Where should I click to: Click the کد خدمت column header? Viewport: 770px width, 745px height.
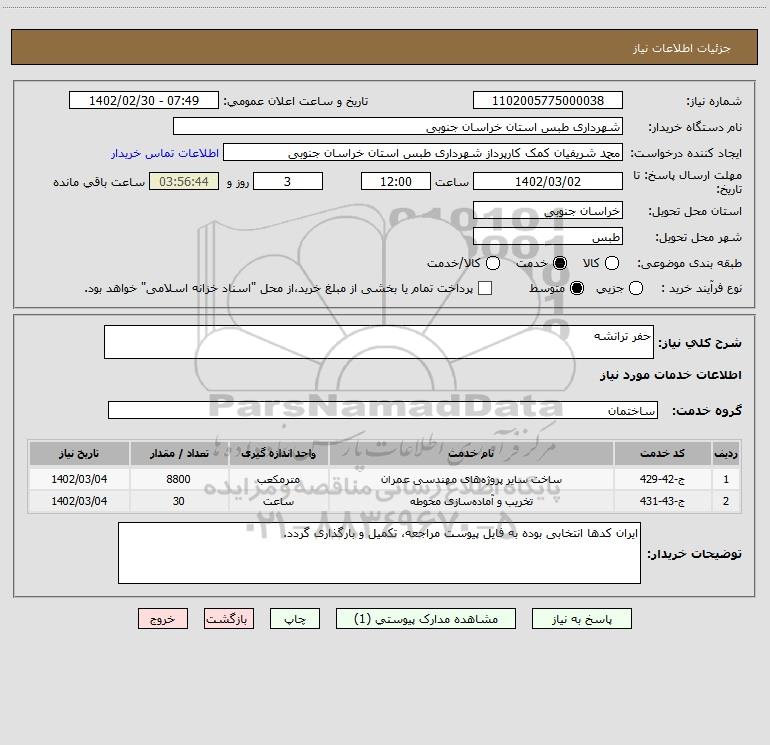[662, 453]
